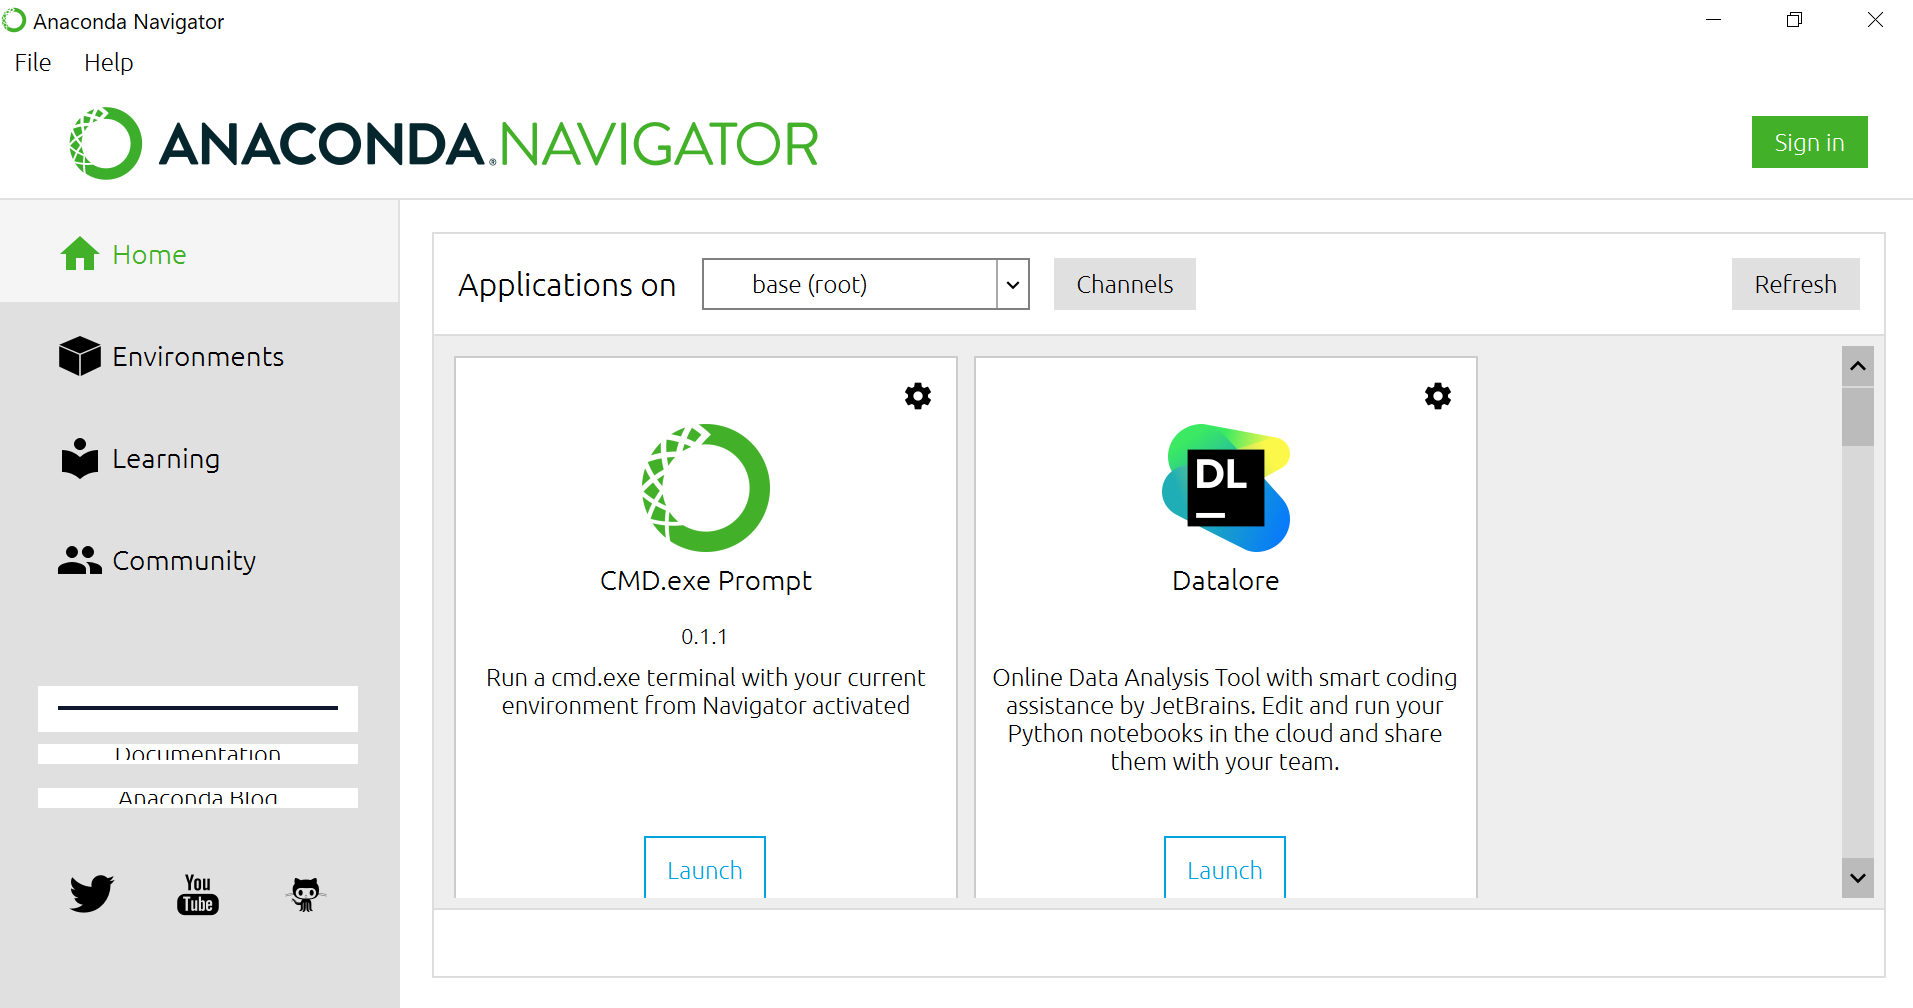Minimize the Anaconda Navigator window

[x=1713, y=20]
